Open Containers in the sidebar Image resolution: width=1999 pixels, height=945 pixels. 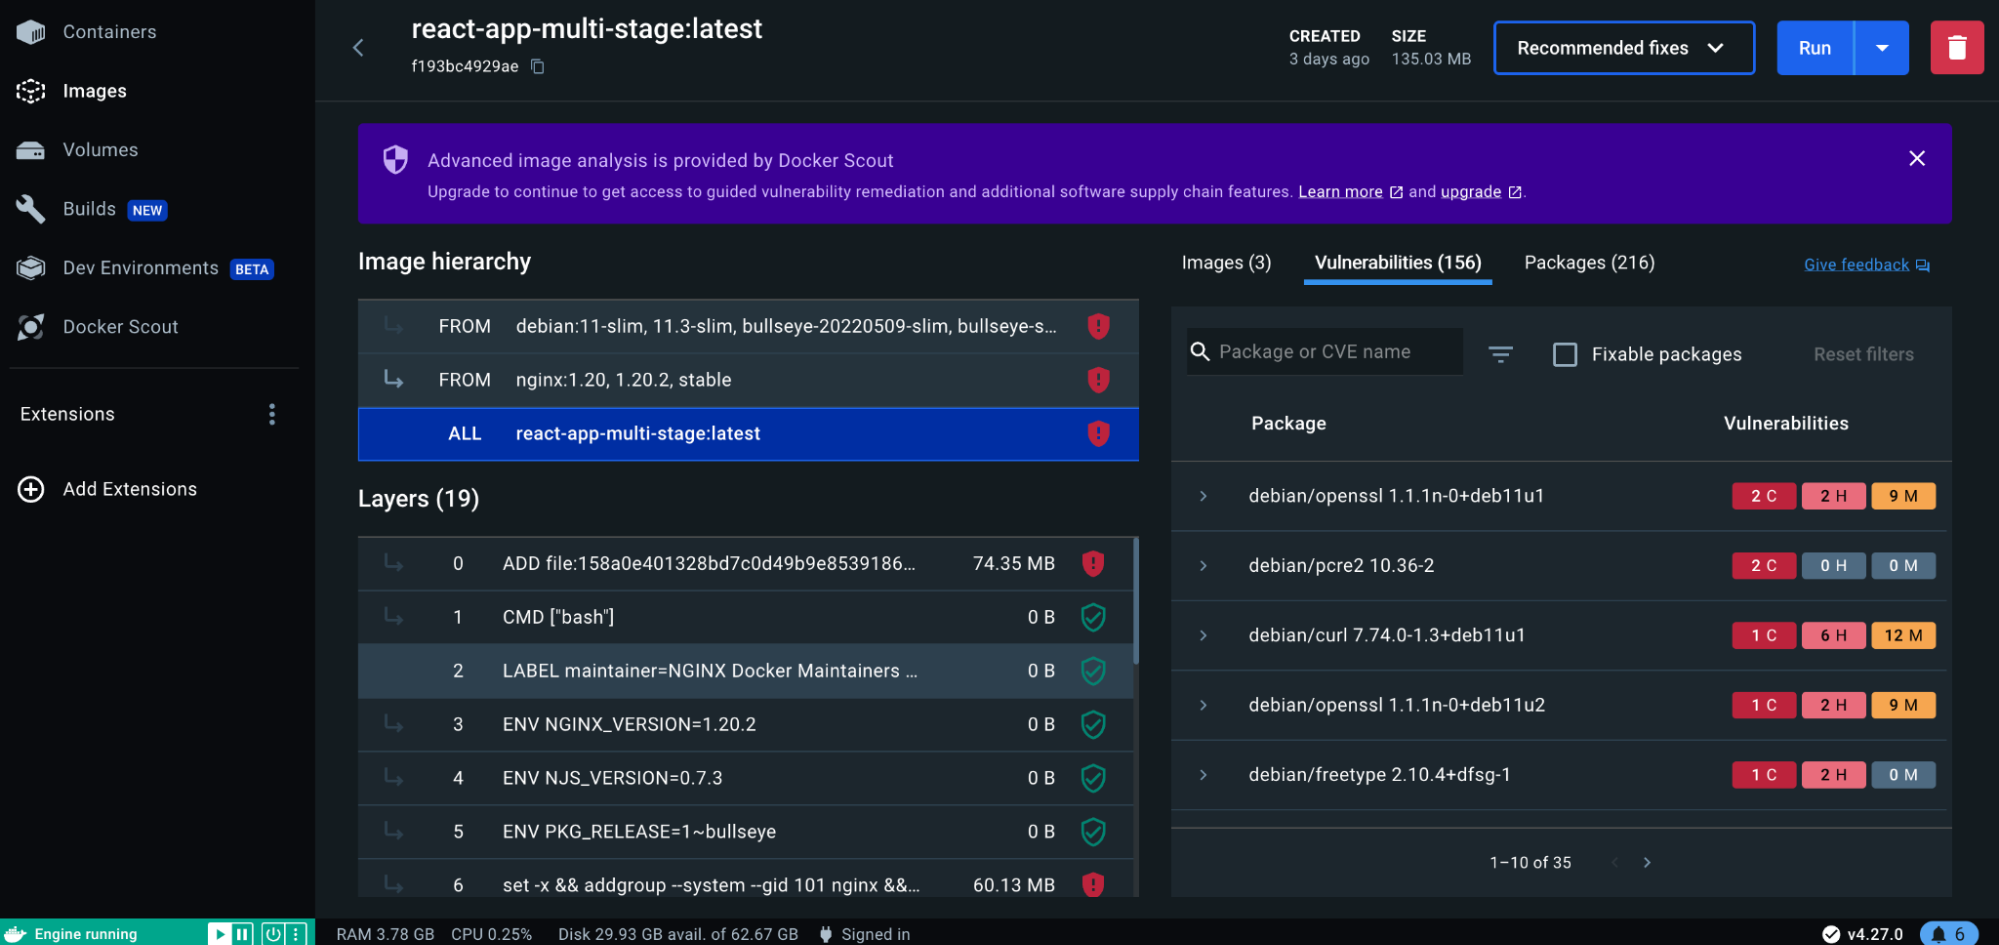point(109,32)
